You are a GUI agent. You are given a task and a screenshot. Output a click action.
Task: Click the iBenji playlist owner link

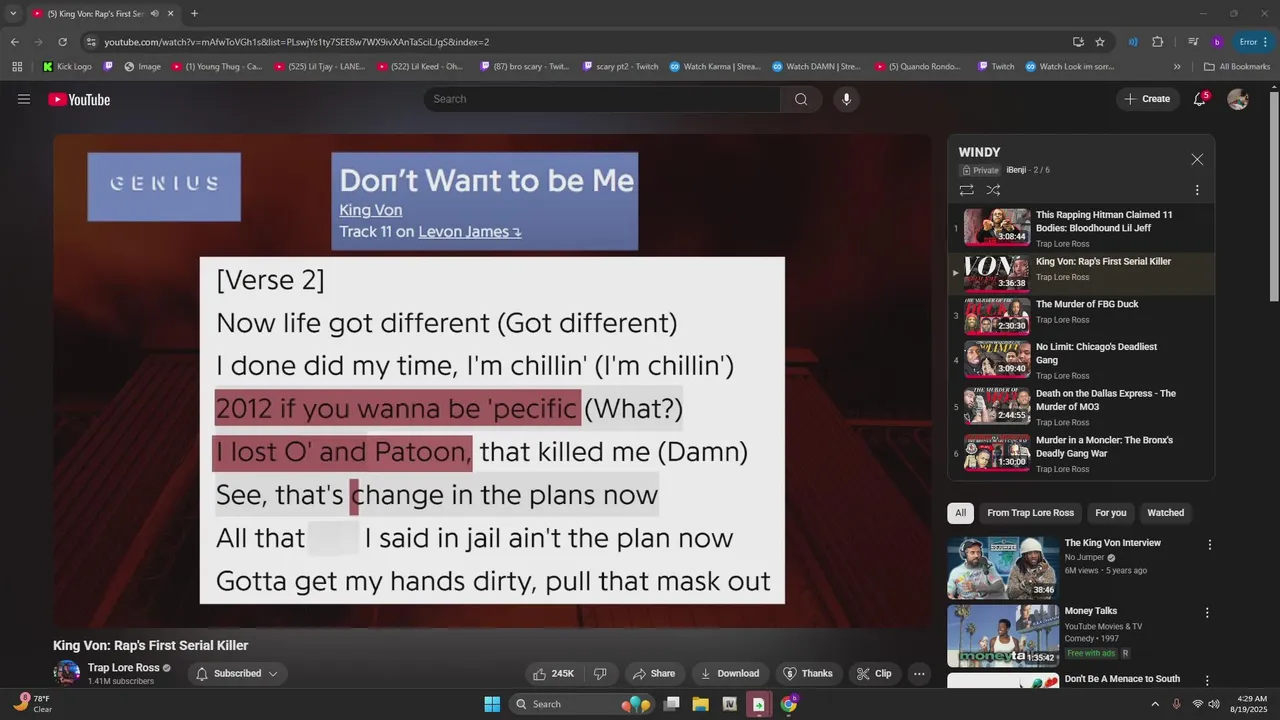click(x=1015, y=170)
